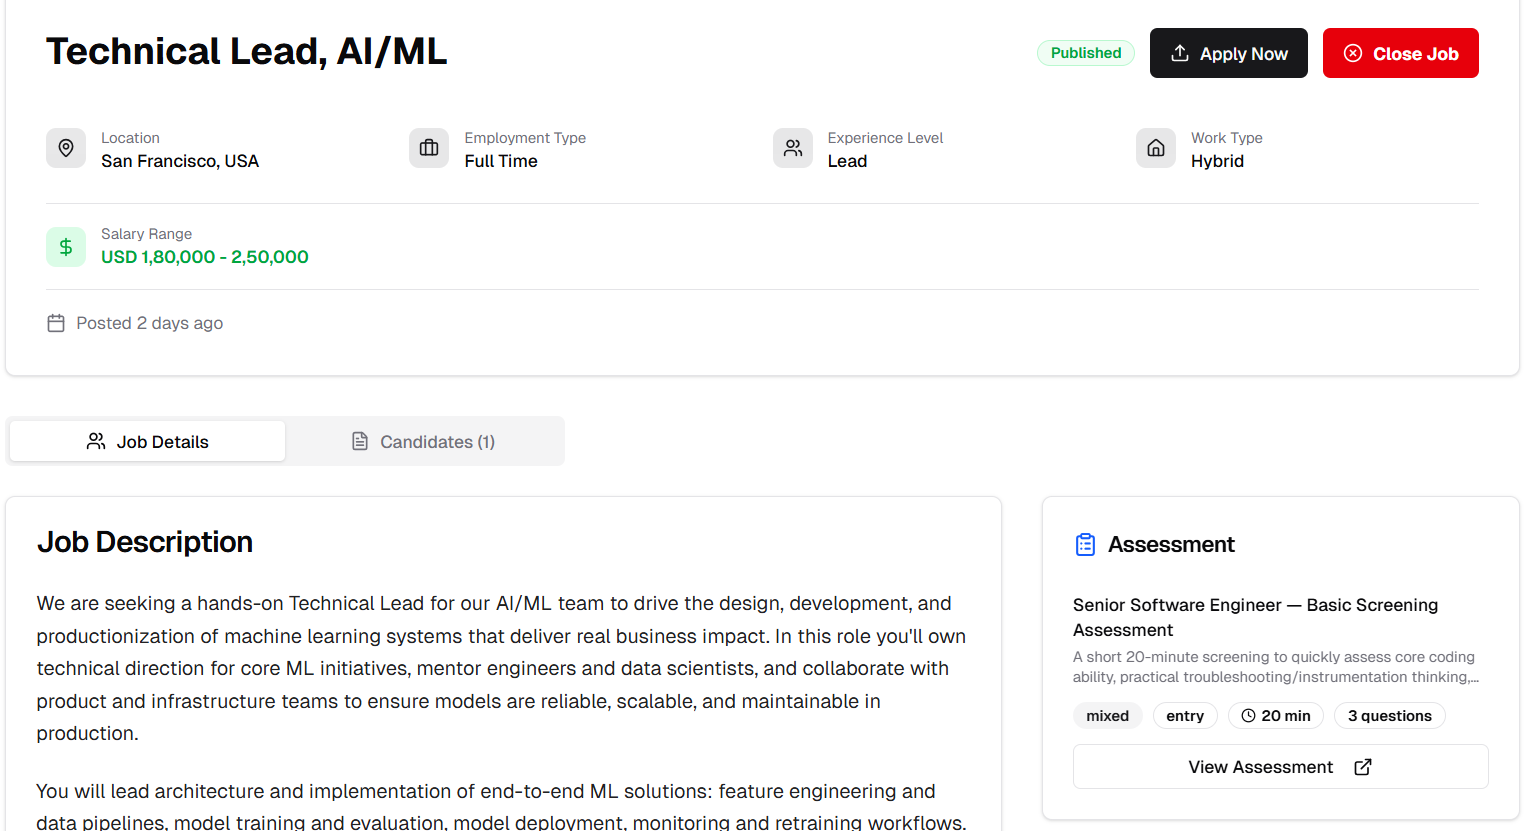Select the Job Details tab
The image size is (1539, 831).
tap(147, 441)
